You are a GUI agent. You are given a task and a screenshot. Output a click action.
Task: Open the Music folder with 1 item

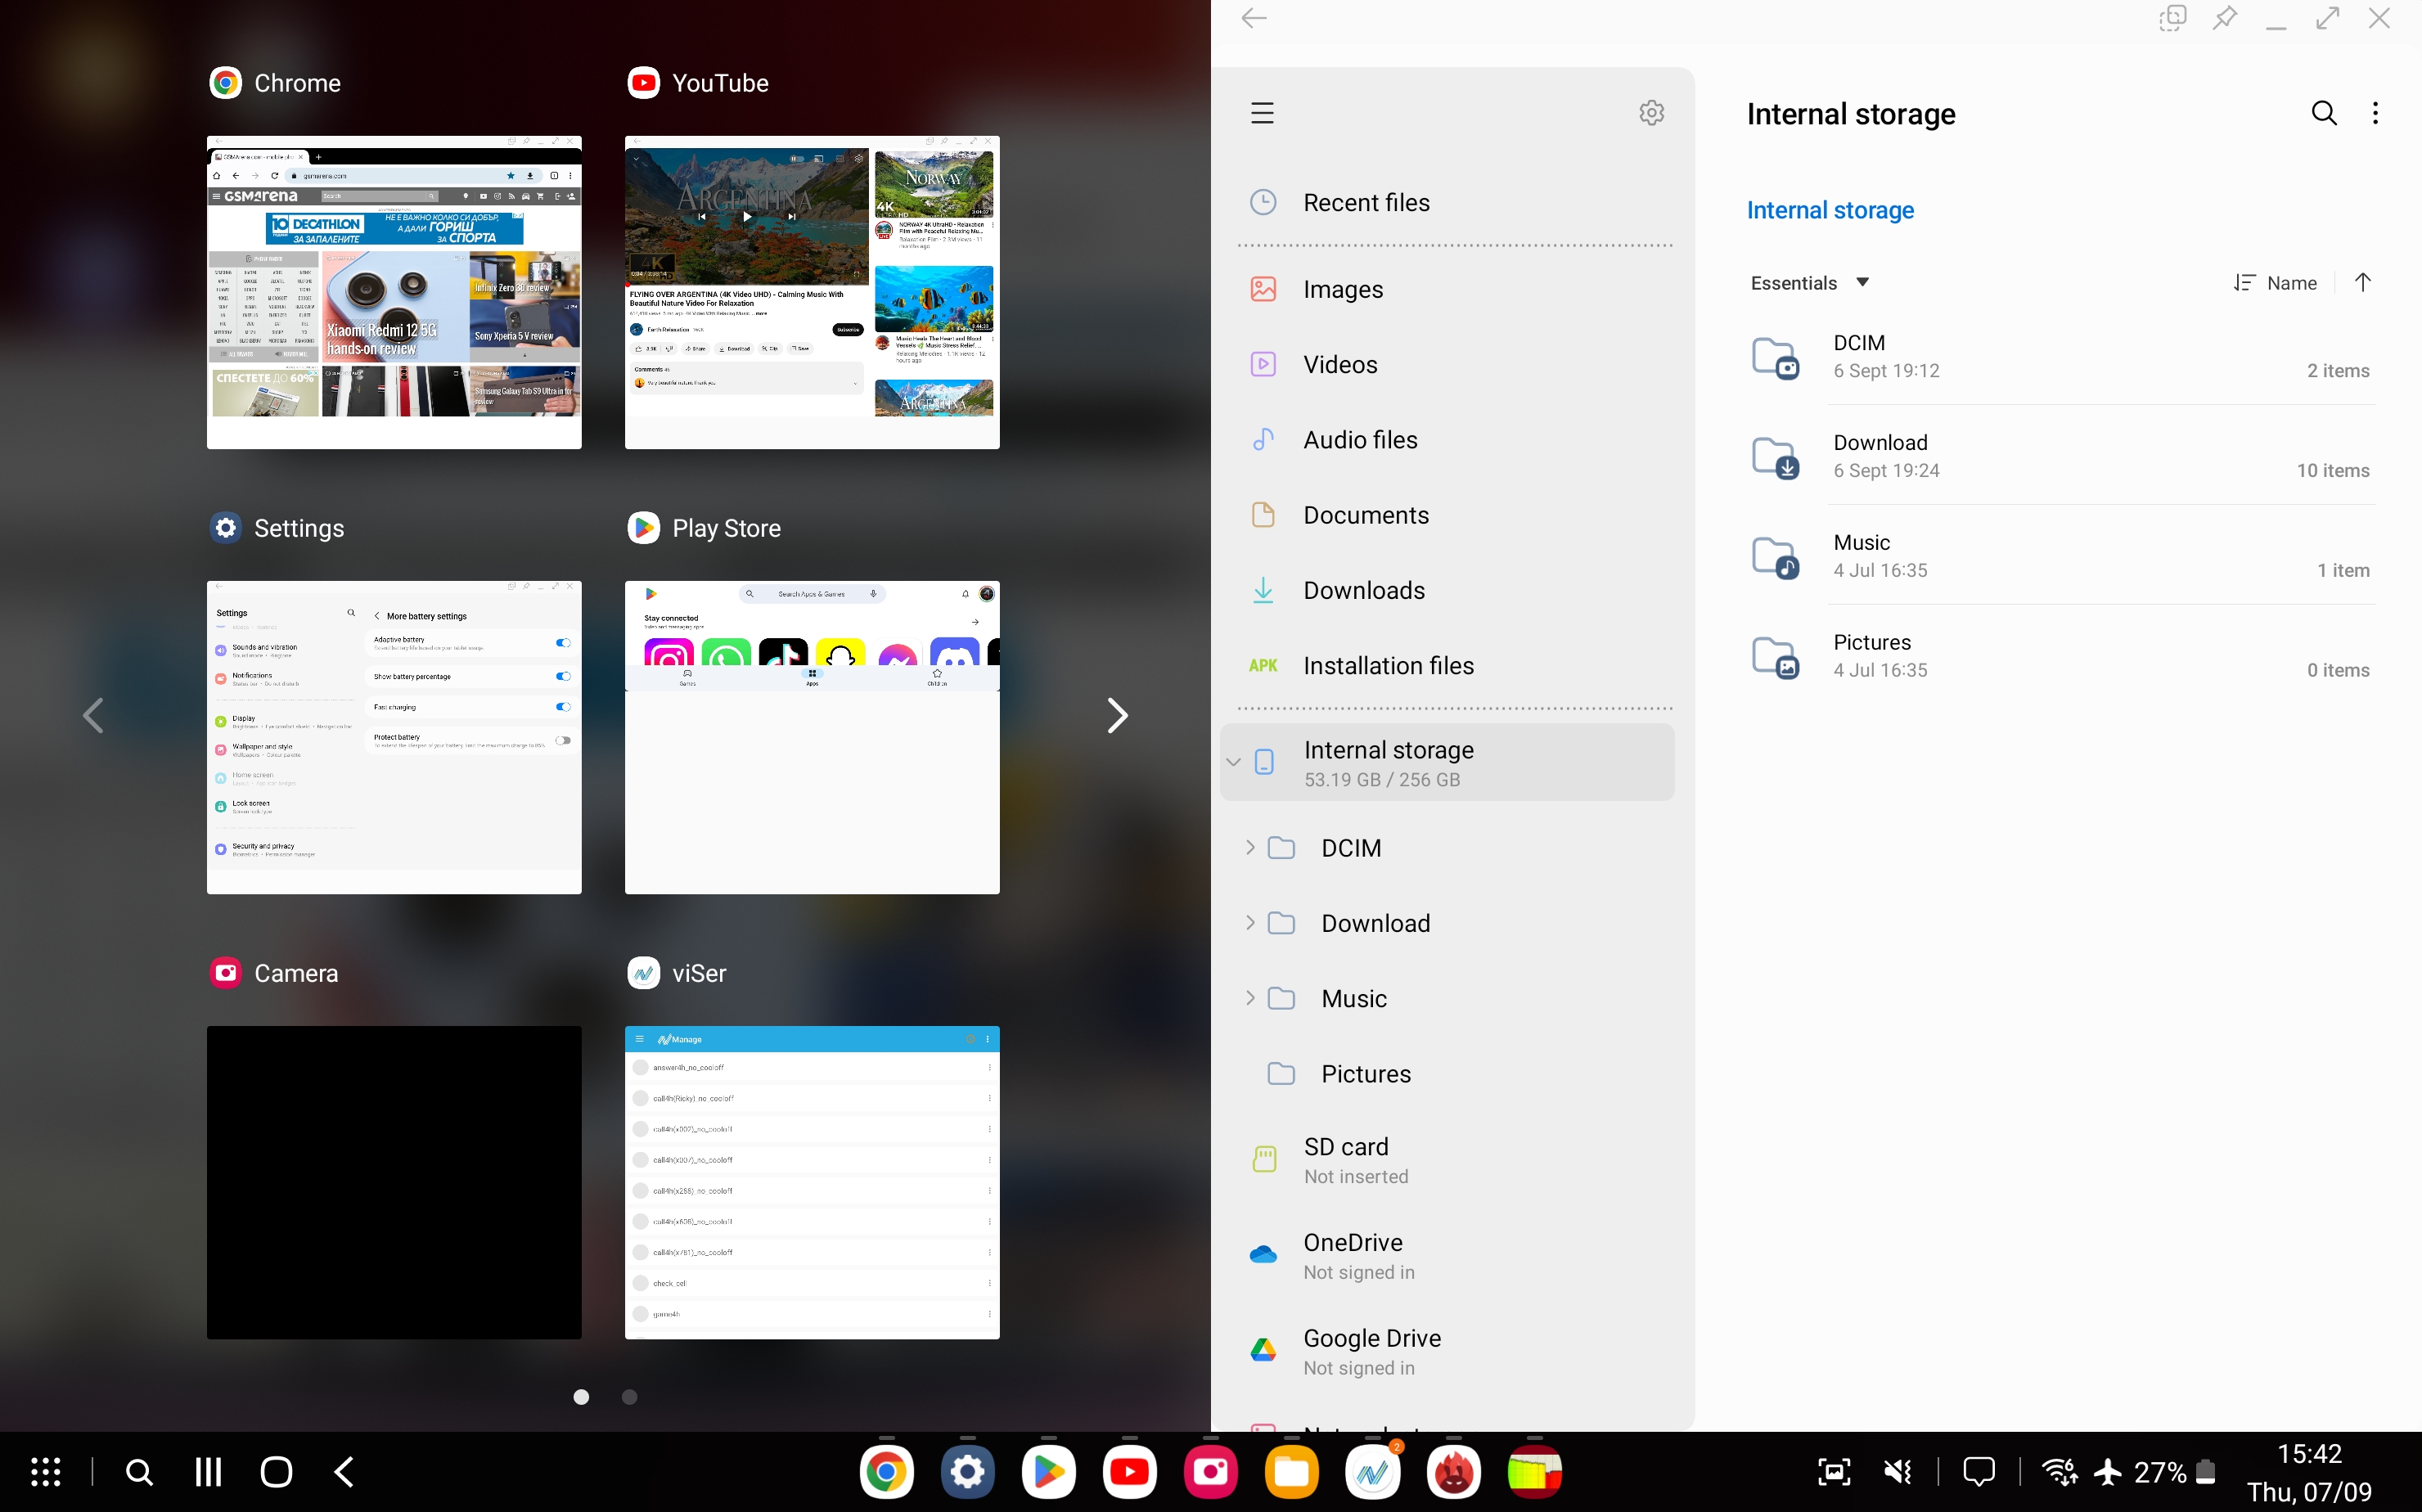click(2061, 556)
